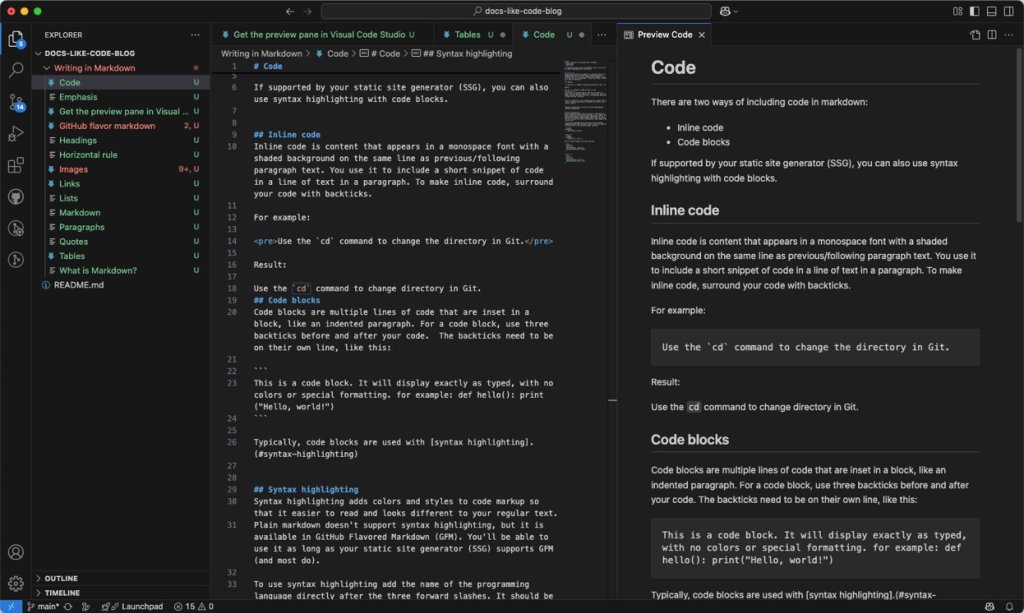
Task: Open Links file in explorer
Action: [x=121, y=183]
